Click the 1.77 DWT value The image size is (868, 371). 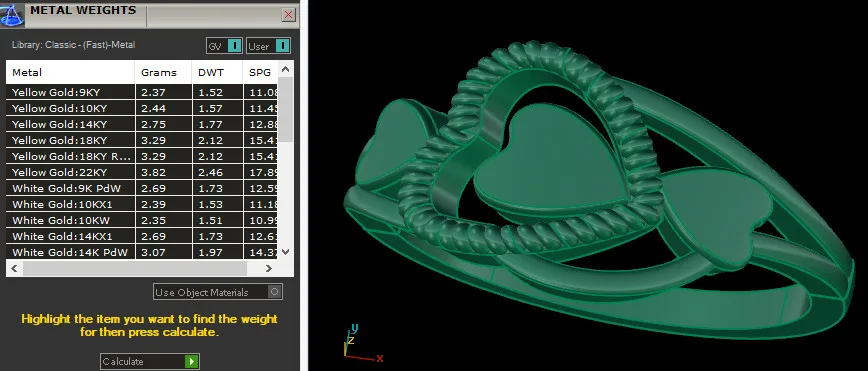tap(210, 125)
